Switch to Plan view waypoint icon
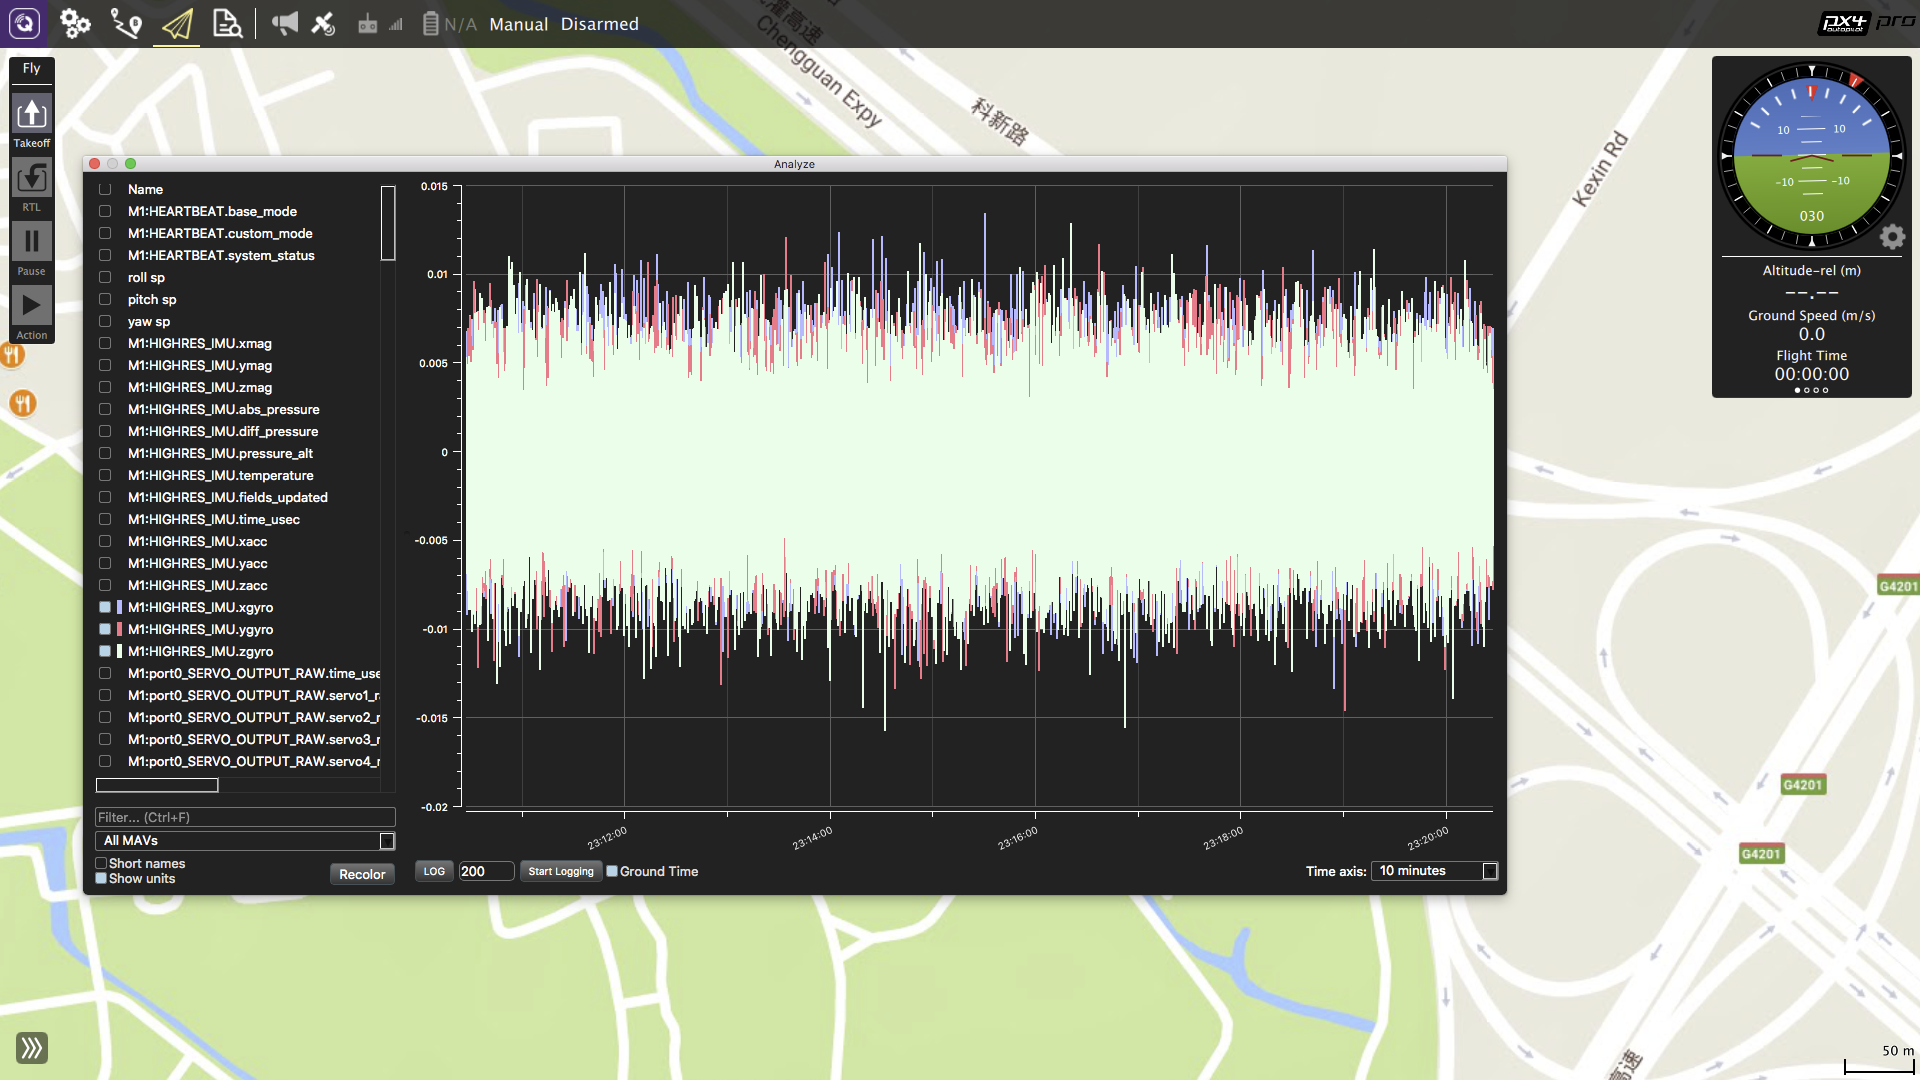Image resolution: width=1920 pixels, height=1080 pixels. tap(126, 23)
